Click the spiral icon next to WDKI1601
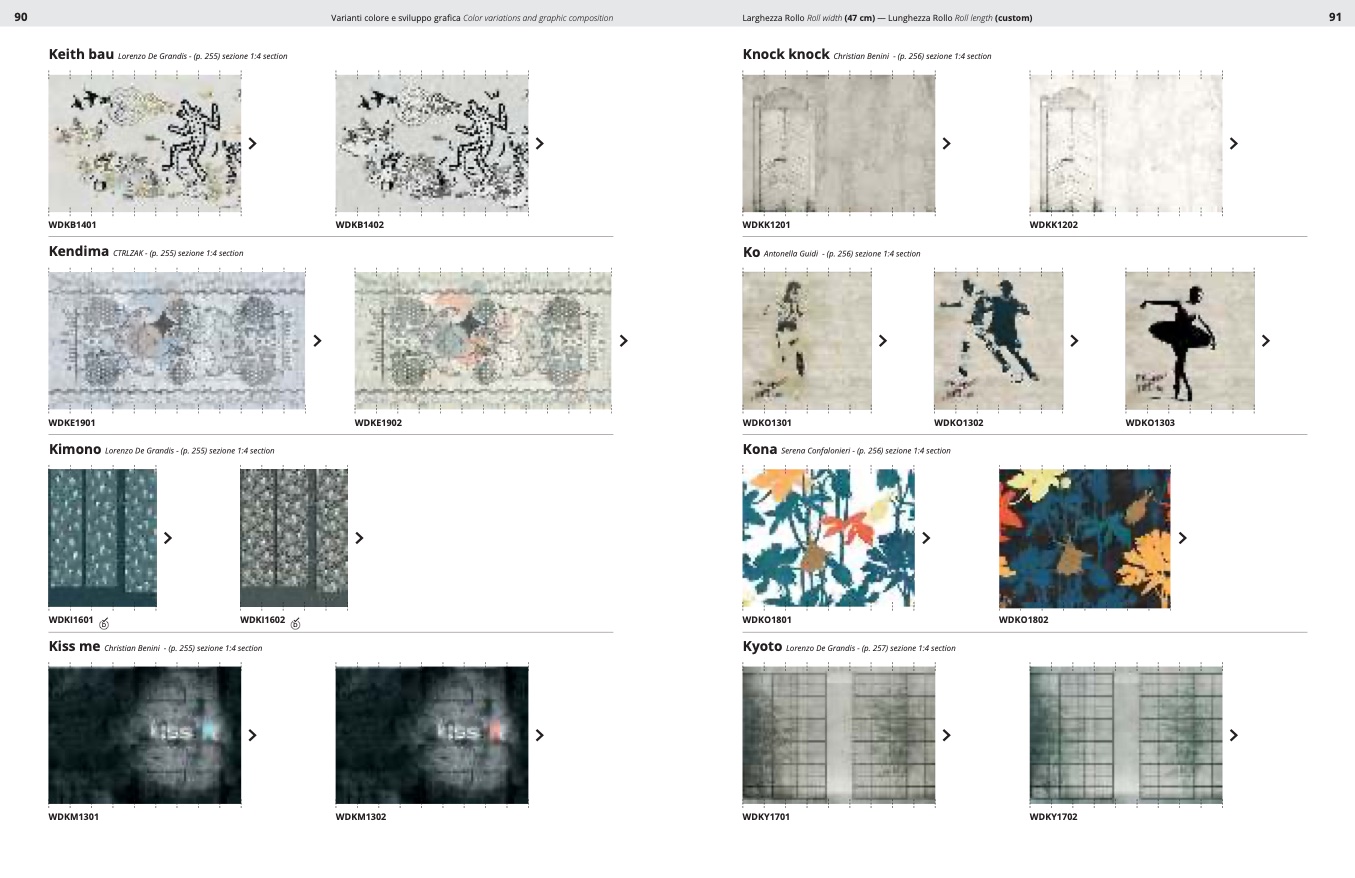1355x878 pixels. [104, 623]
